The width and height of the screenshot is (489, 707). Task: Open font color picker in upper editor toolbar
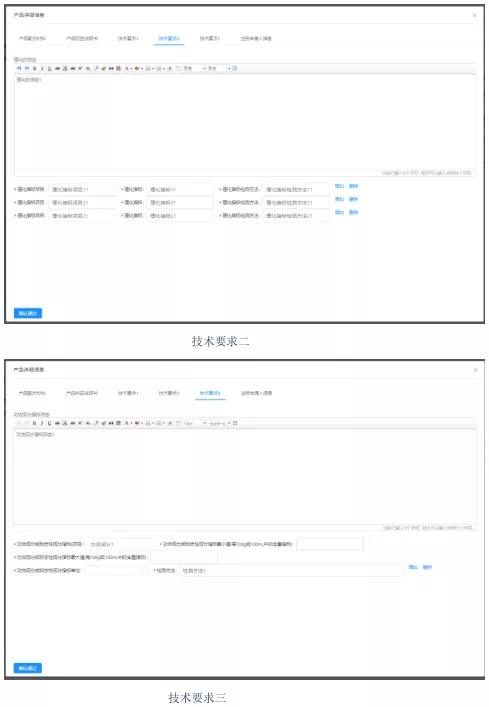click(x=127, y=69)
